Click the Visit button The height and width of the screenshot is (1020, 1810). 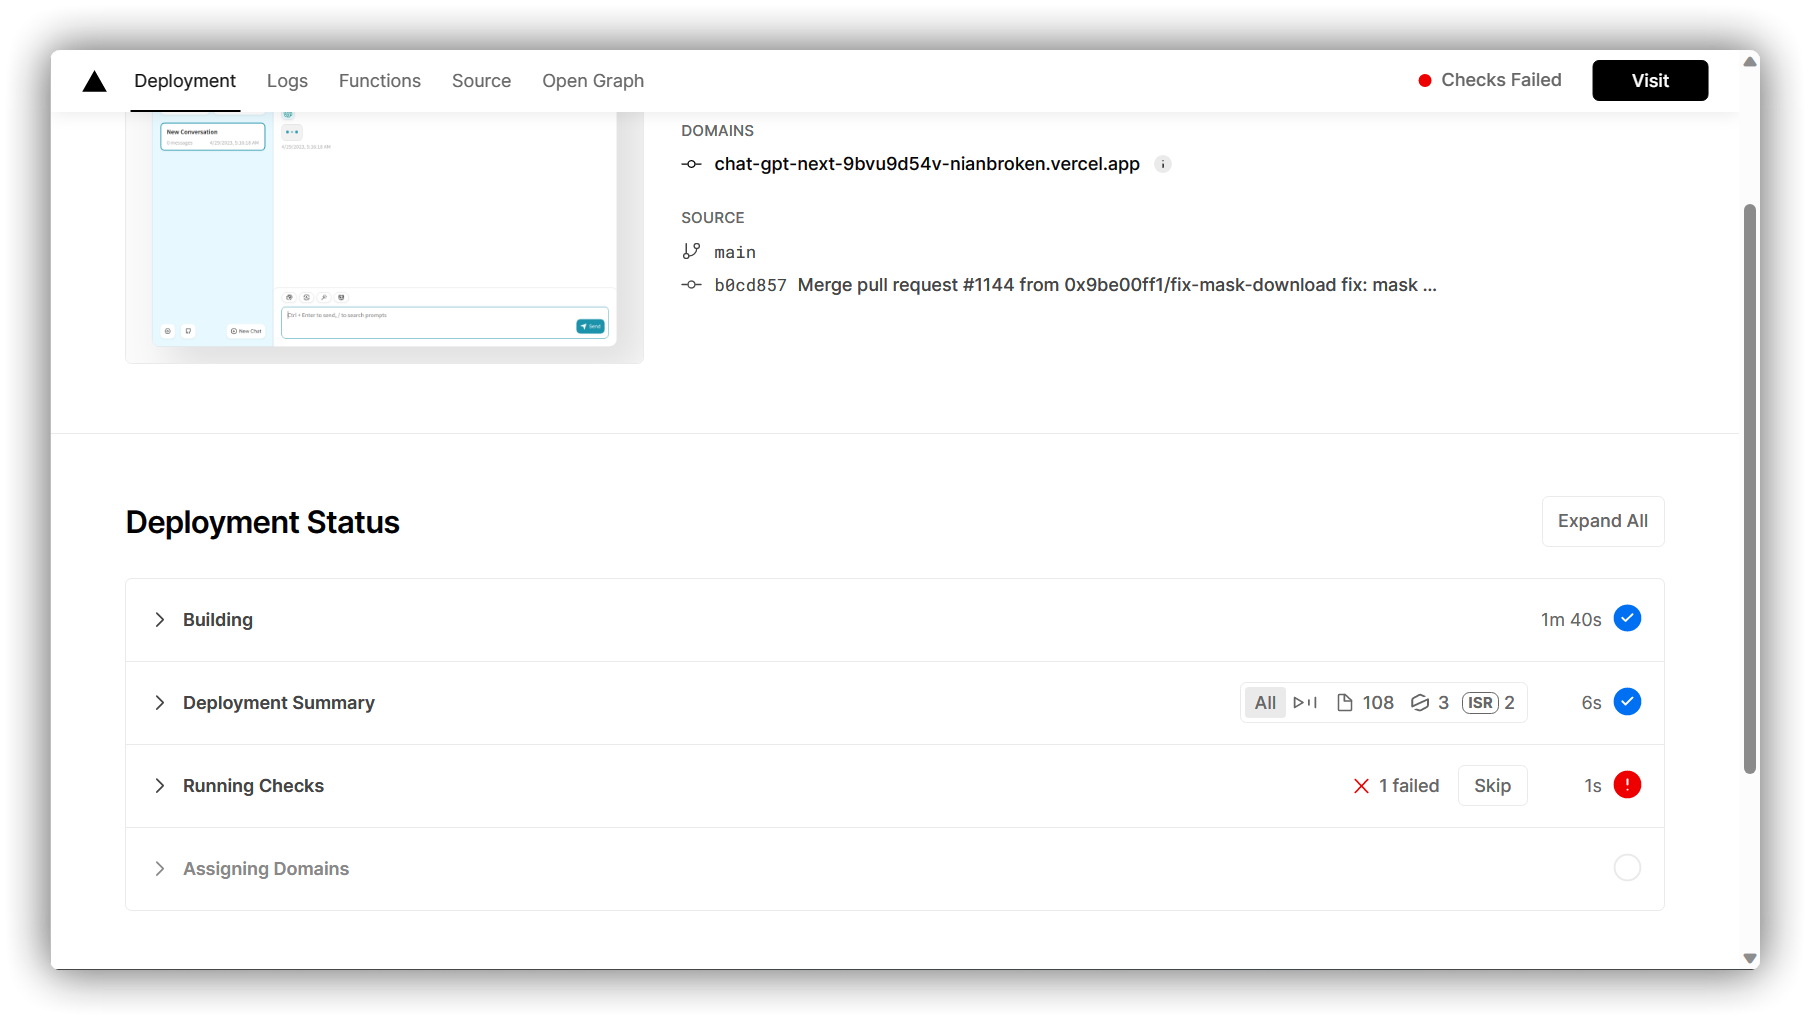(x=1649, y=80)
